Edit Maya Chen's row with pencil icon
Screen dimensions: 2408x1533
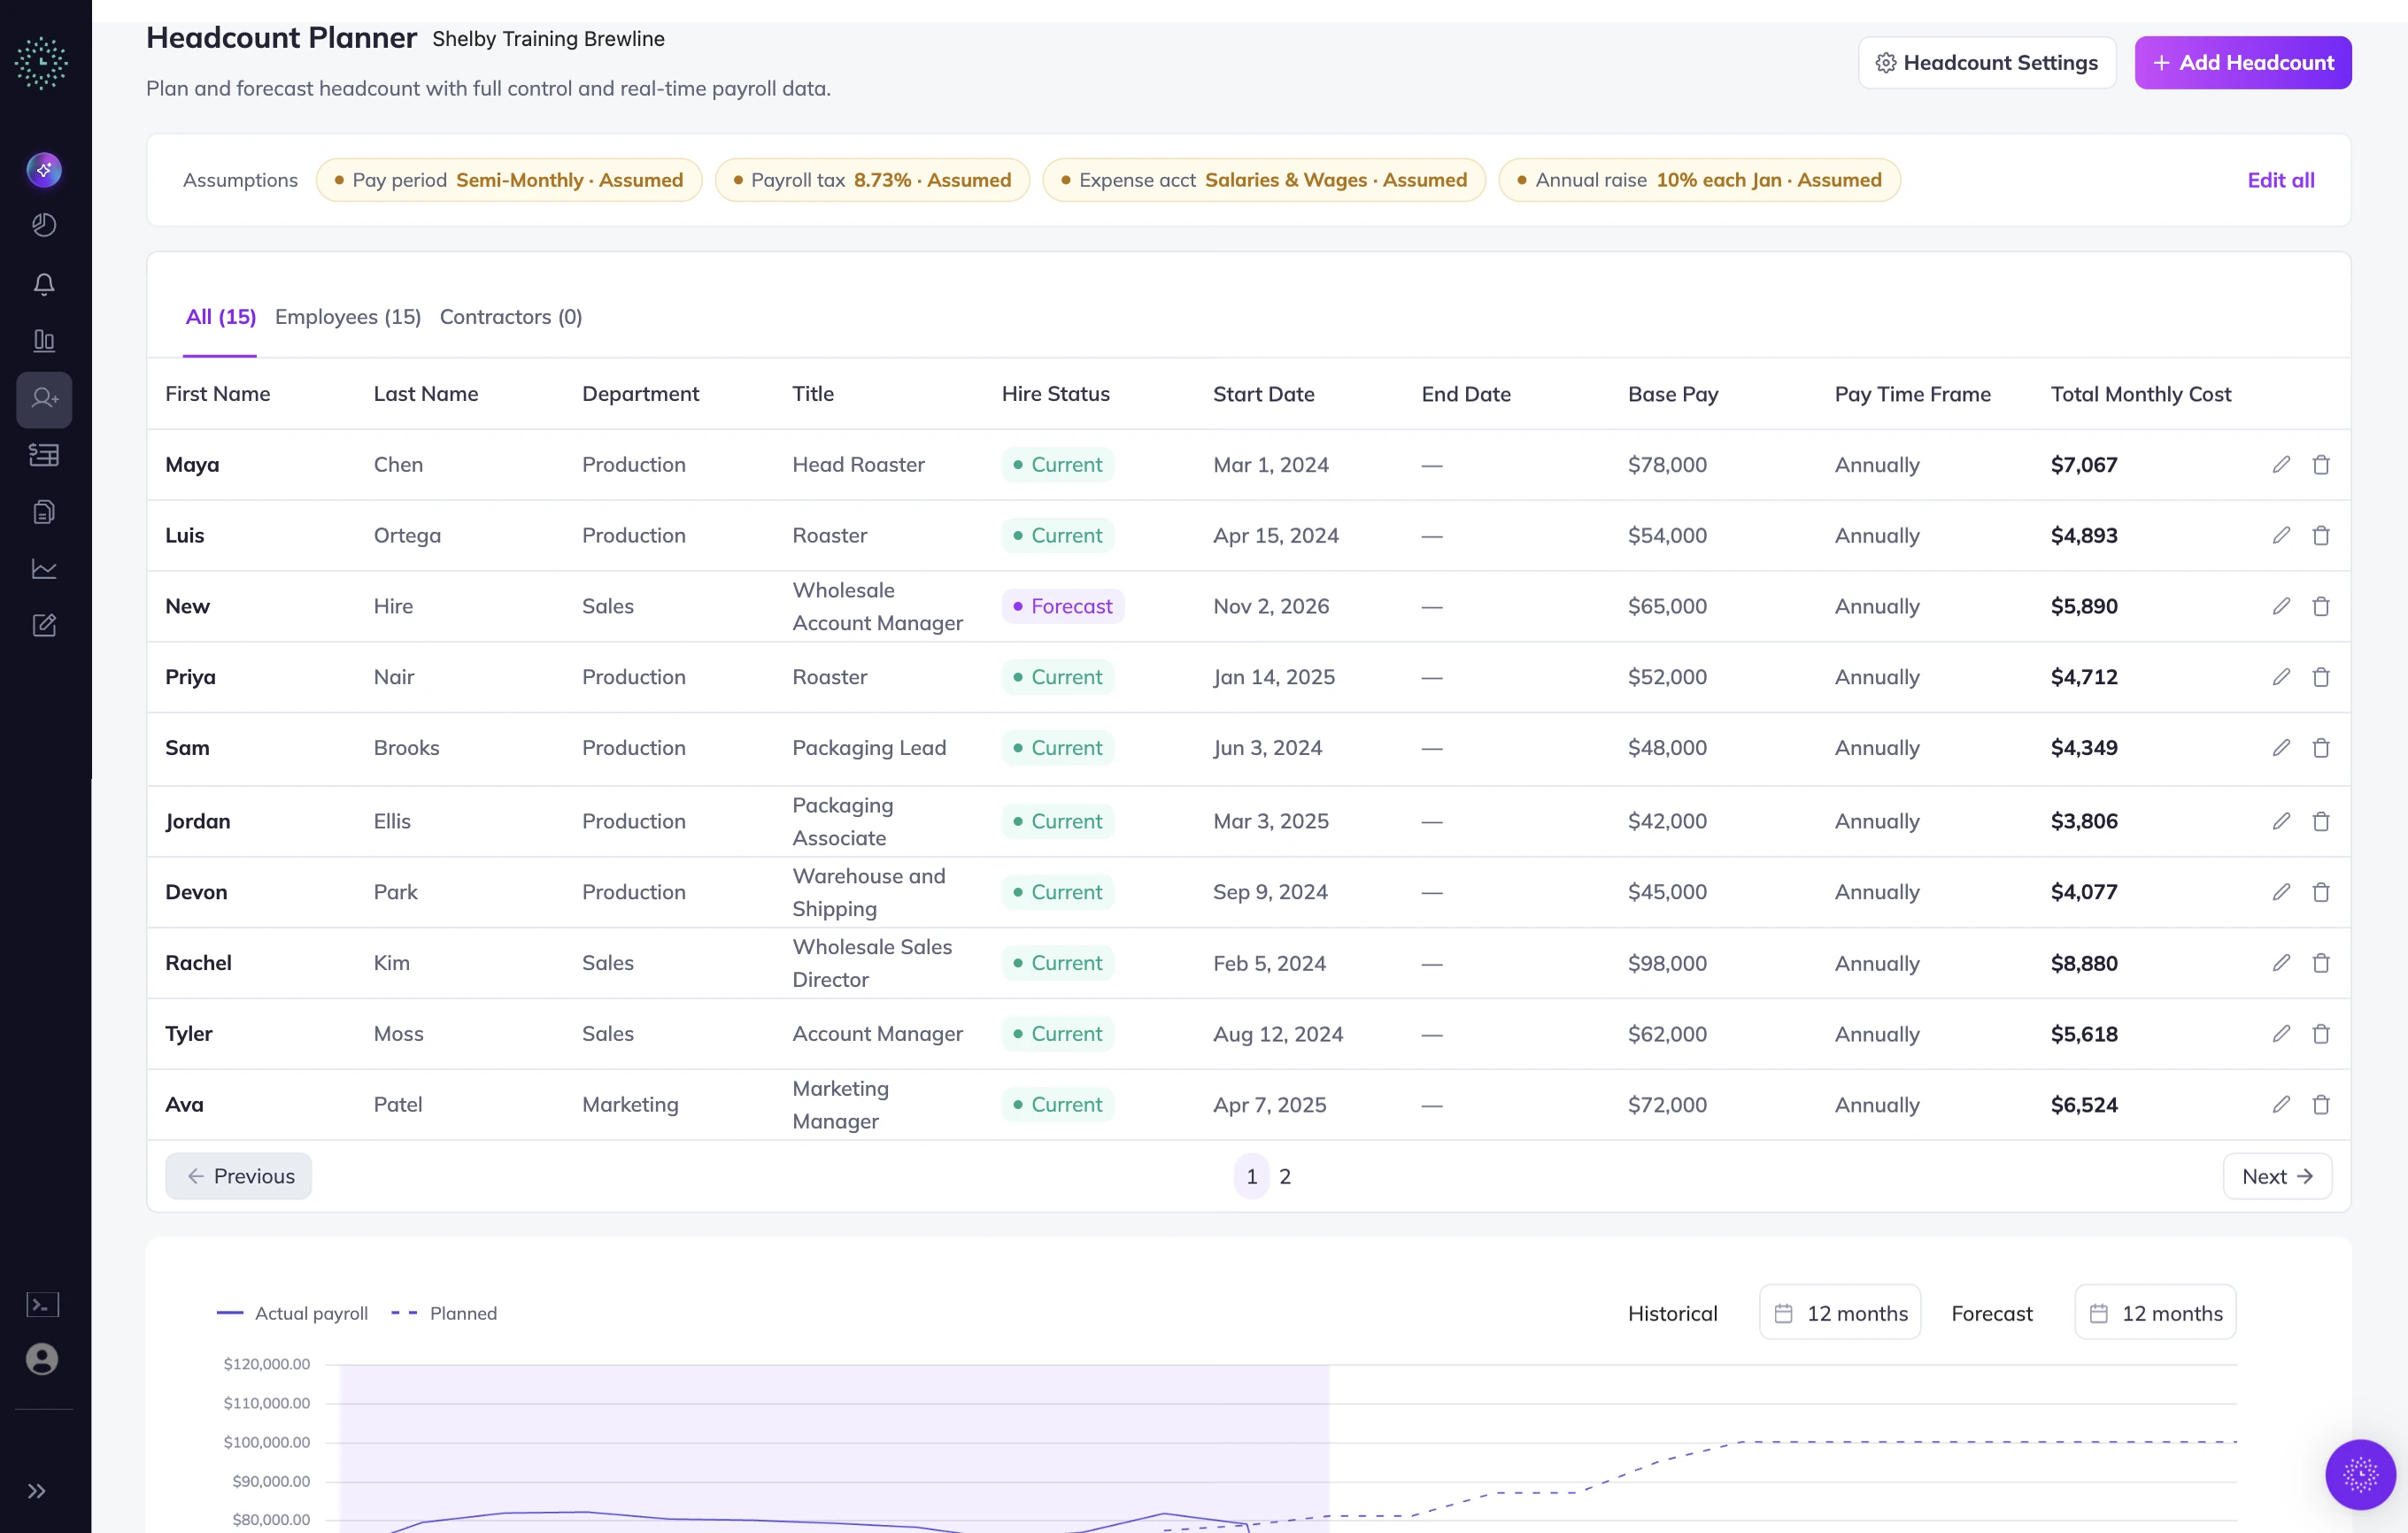point(2281,464)
